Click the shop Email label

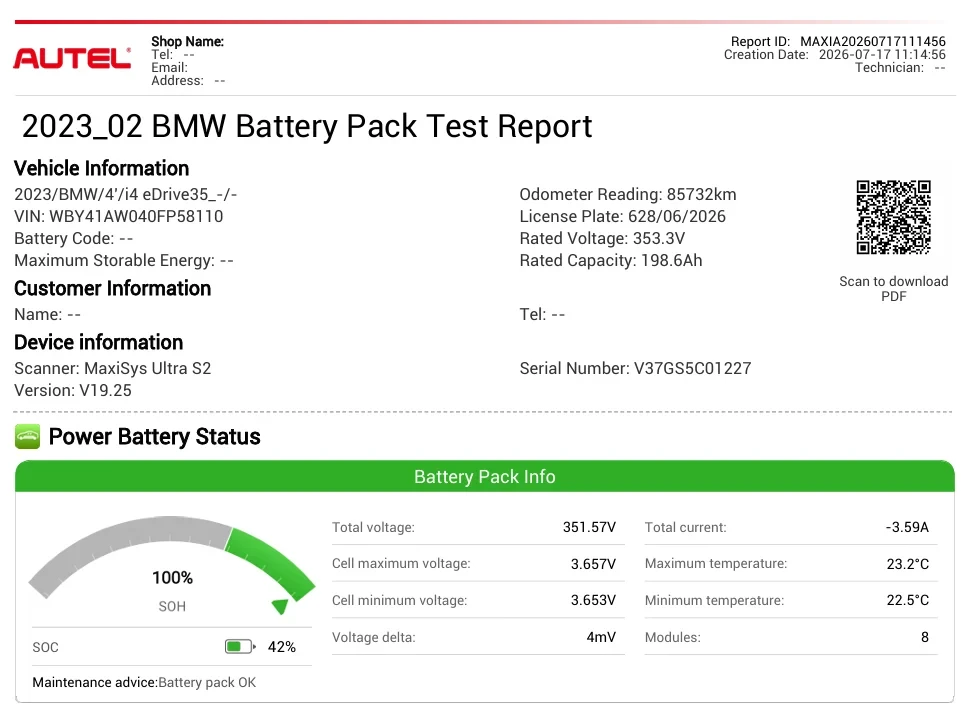click(x=169, y=67)
